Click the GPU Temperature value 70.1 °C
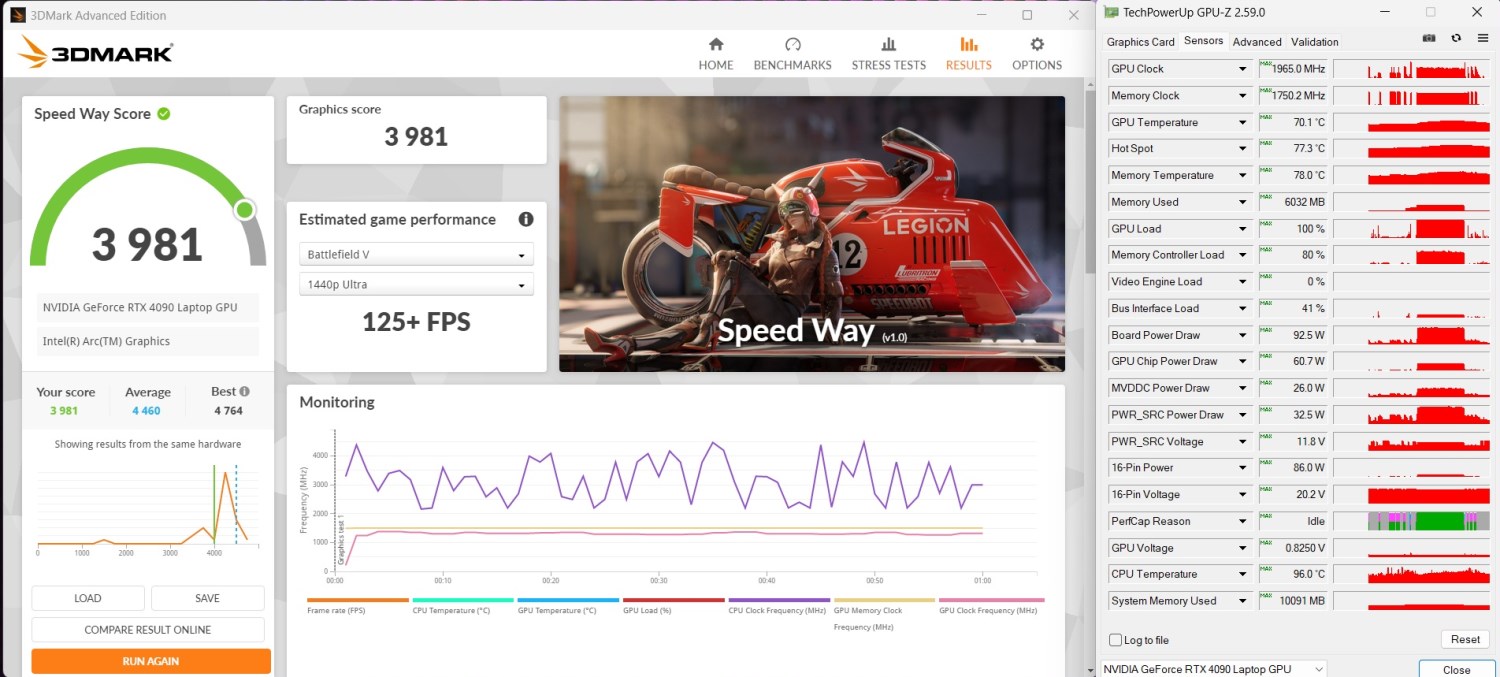 pos(1309,123)
